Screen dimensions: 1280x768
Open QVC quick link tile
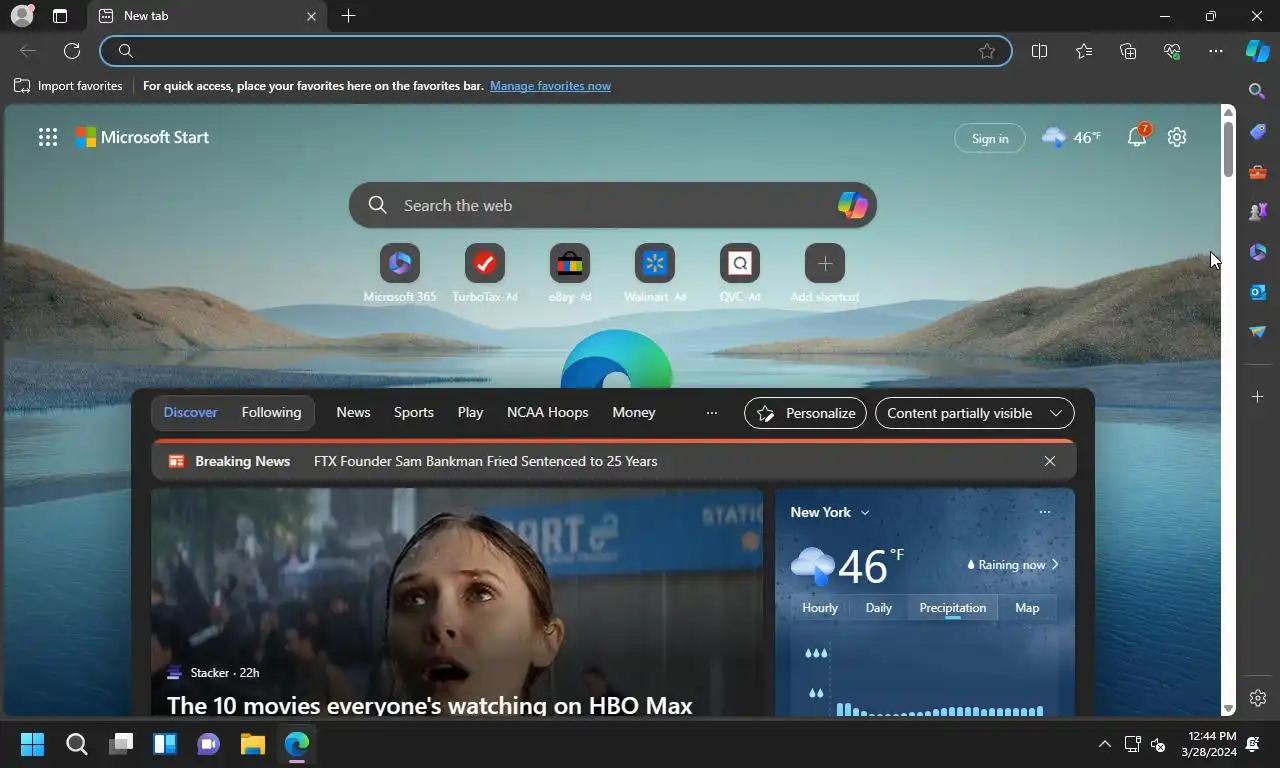coord(740,273)
